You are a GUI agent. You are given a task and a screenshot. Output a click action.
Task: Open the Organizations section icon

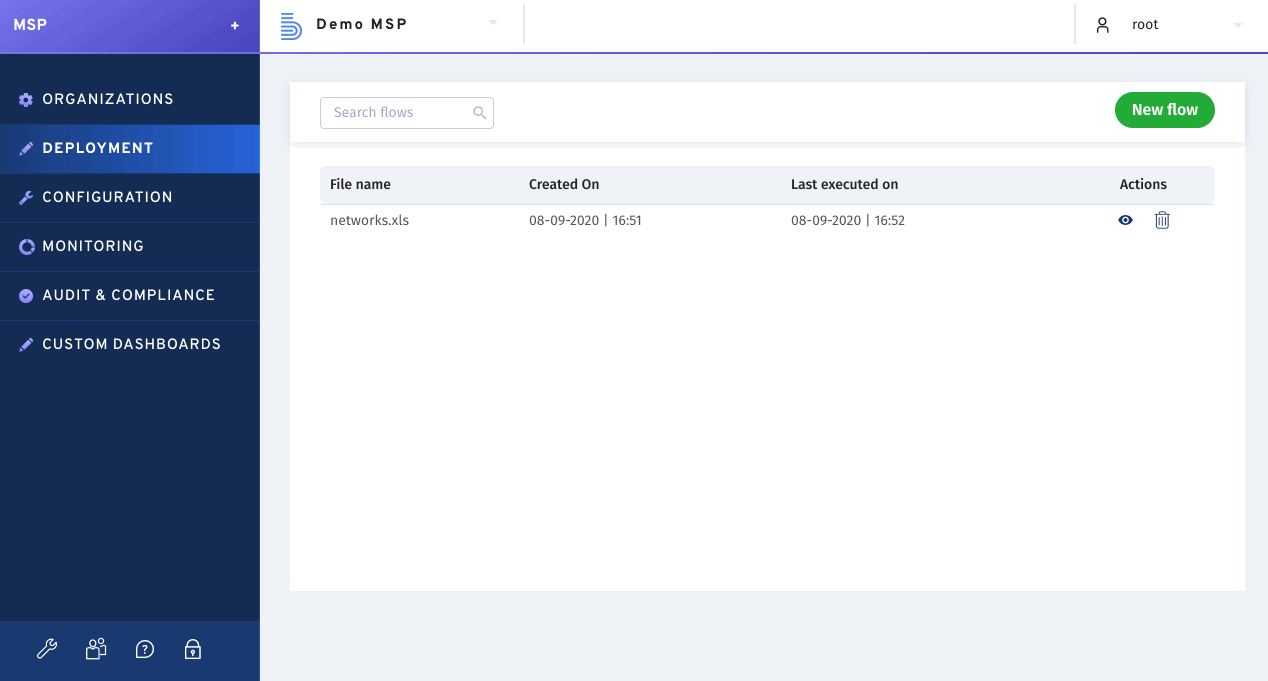point(25,99)
